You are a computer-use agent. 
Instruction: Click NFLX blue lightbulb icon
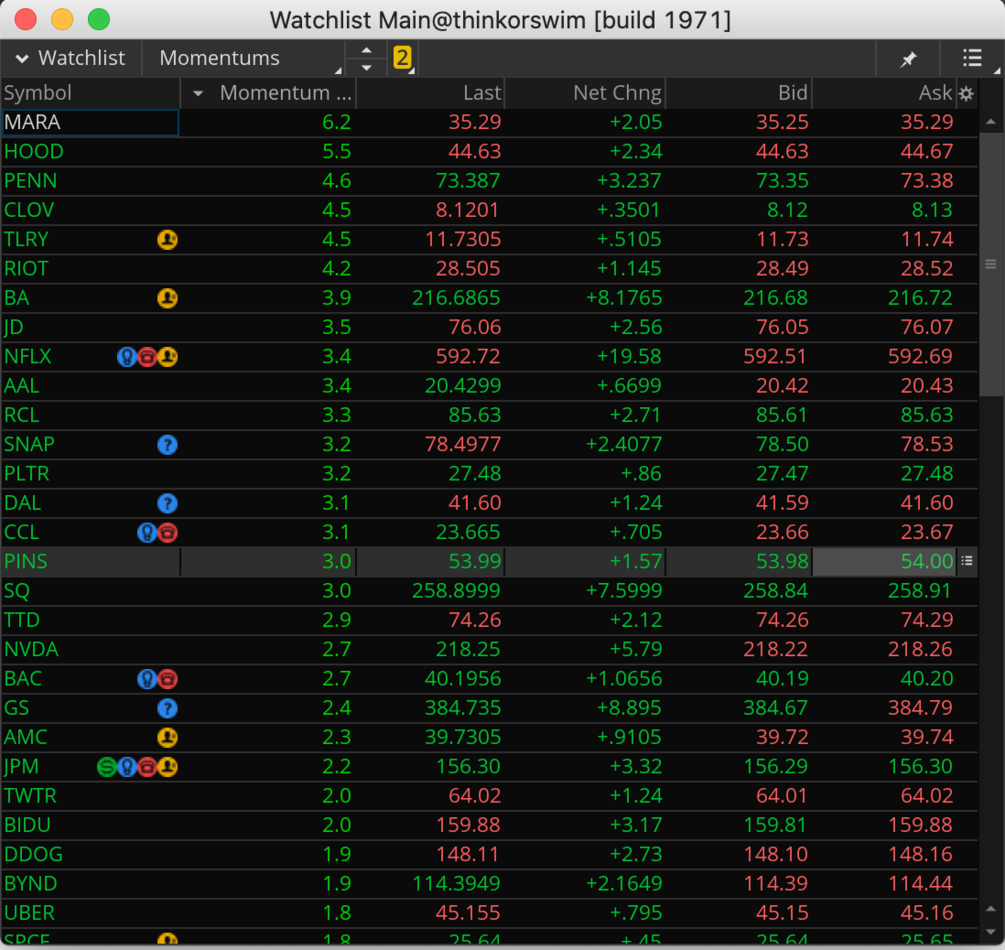pos(127,356)
